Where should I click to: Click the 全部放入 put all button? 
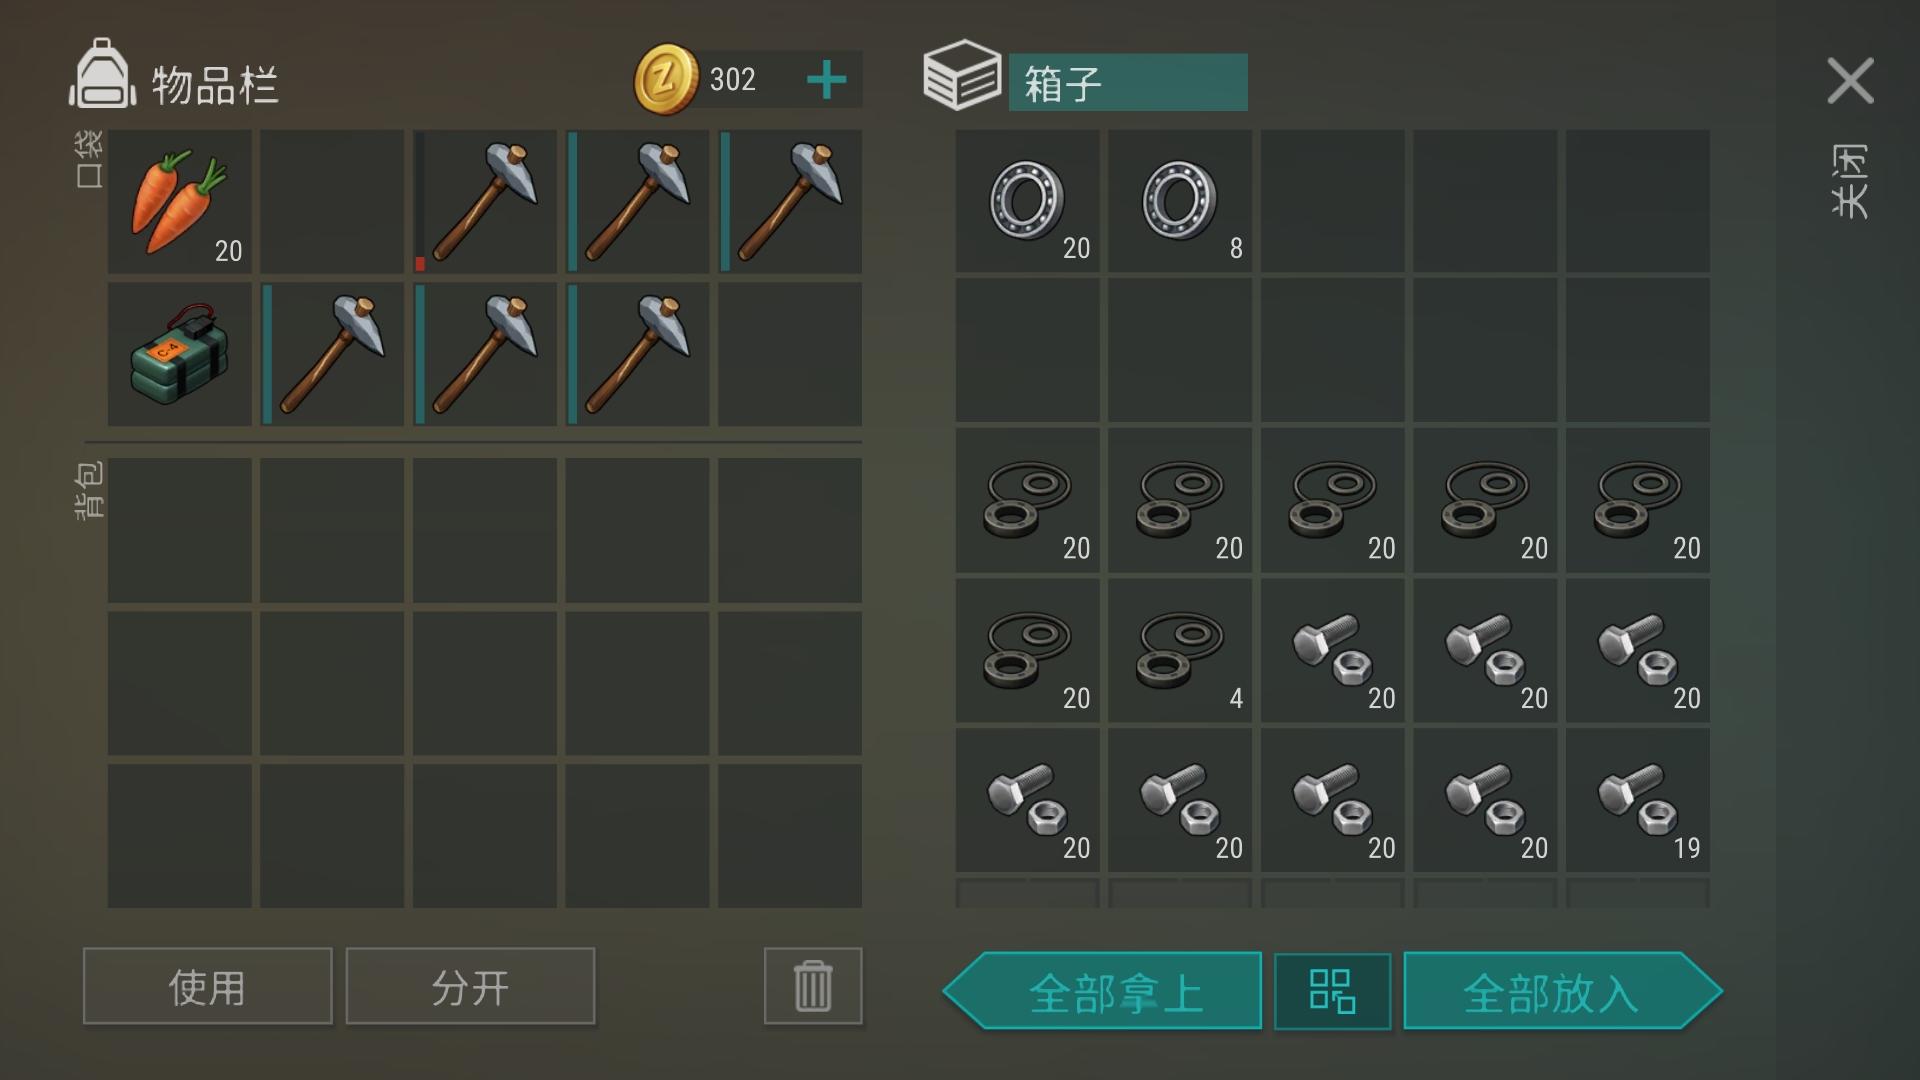[1562, 991]
